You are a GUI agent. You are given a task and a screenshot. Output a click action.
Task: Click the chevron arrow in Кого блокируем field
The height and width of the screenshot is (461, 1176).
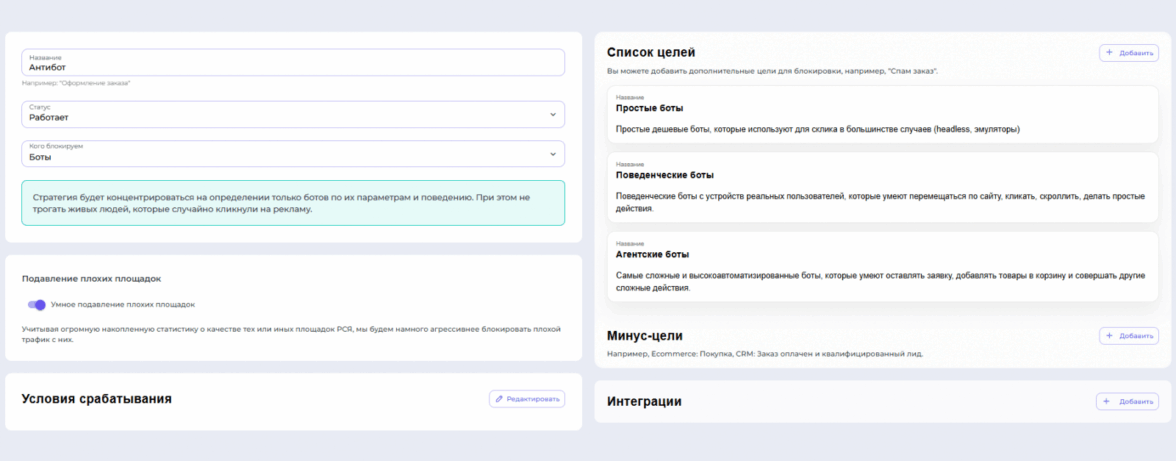(x=553, y=154)
